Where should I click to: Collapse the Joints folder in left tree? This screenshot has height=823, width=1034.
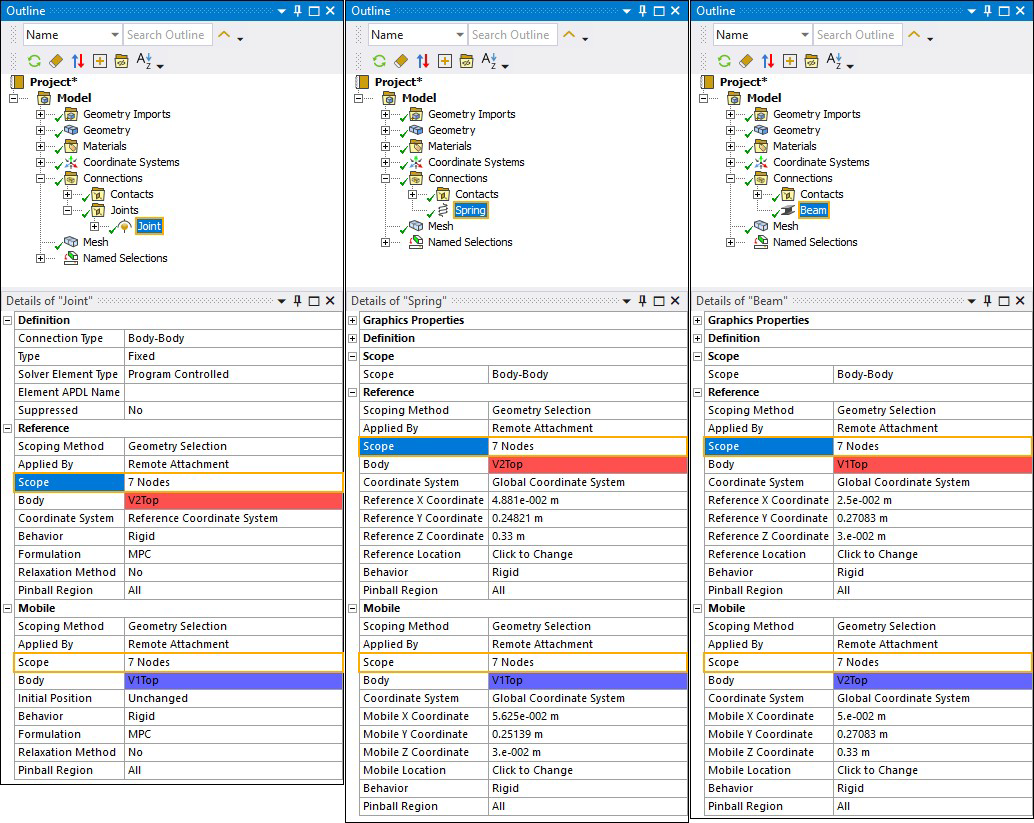coord(67,210)
